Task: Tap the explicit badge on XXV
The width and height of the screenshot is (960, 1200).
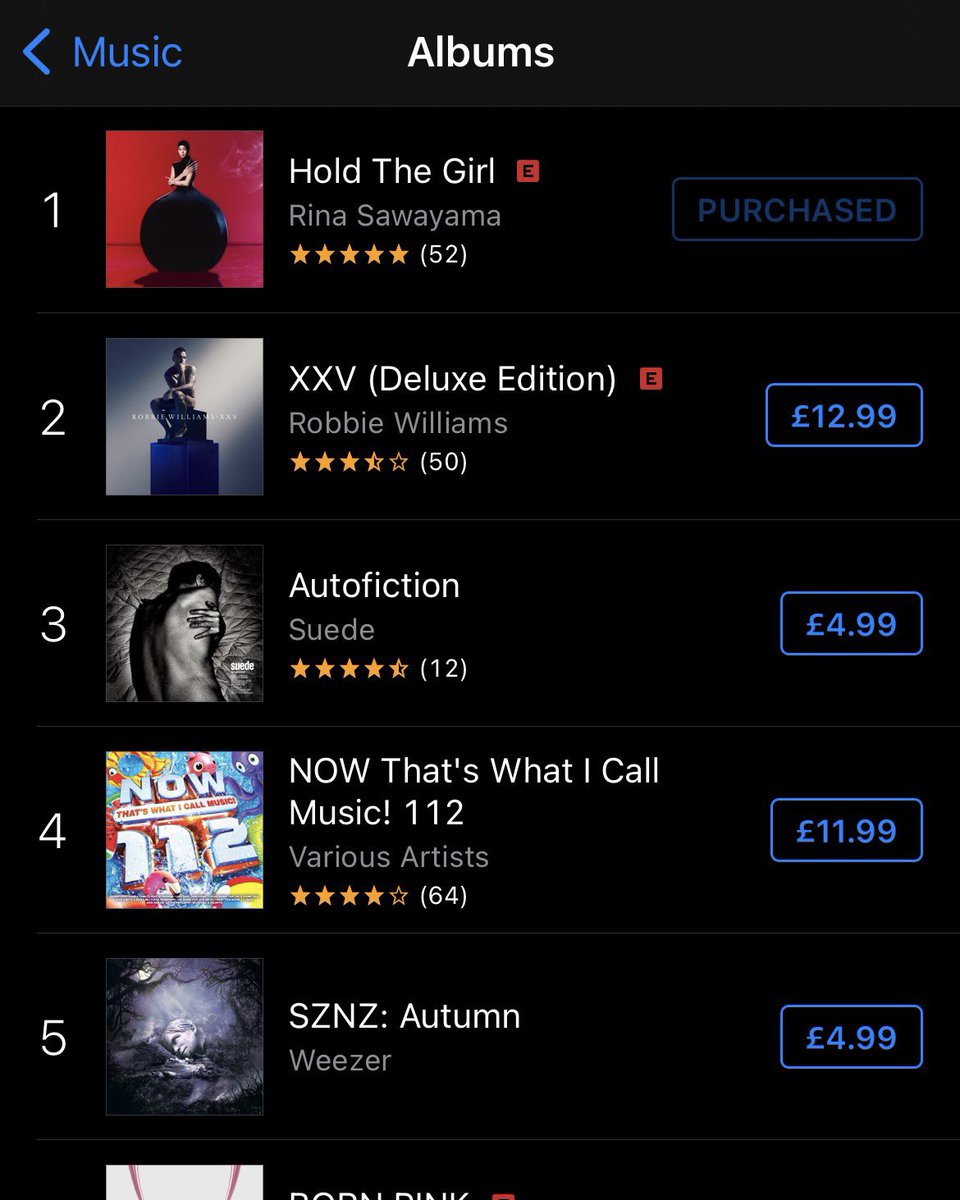Action: pos(651,378)
